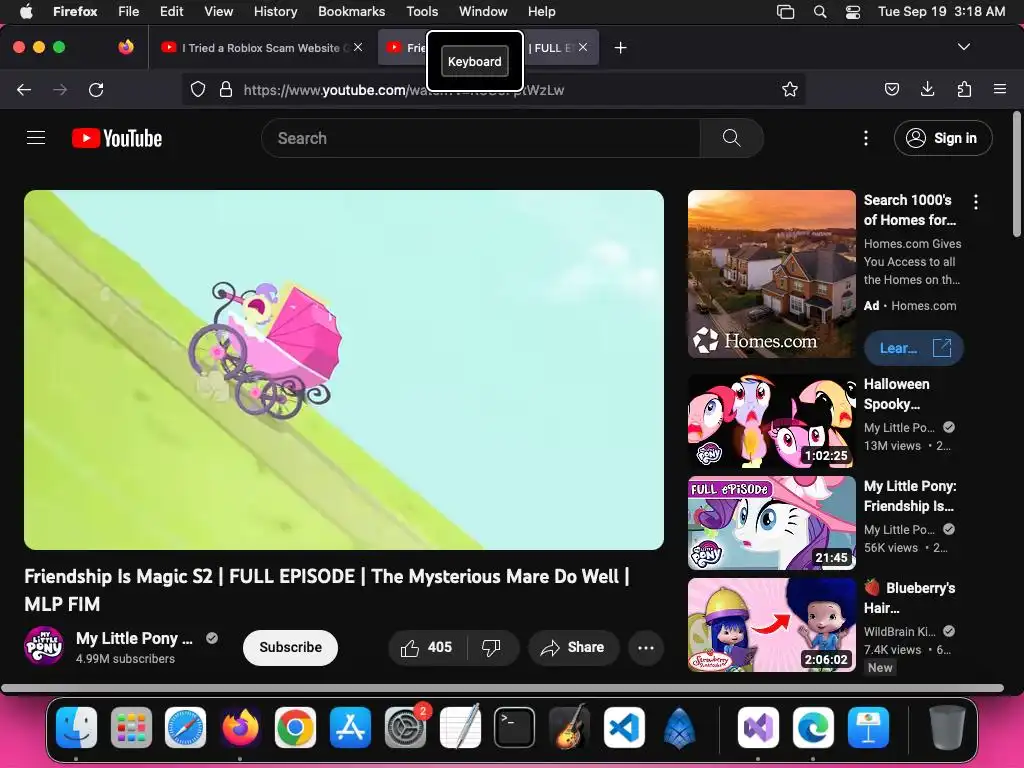Open Google Chrome in dock

pos(295,727)
